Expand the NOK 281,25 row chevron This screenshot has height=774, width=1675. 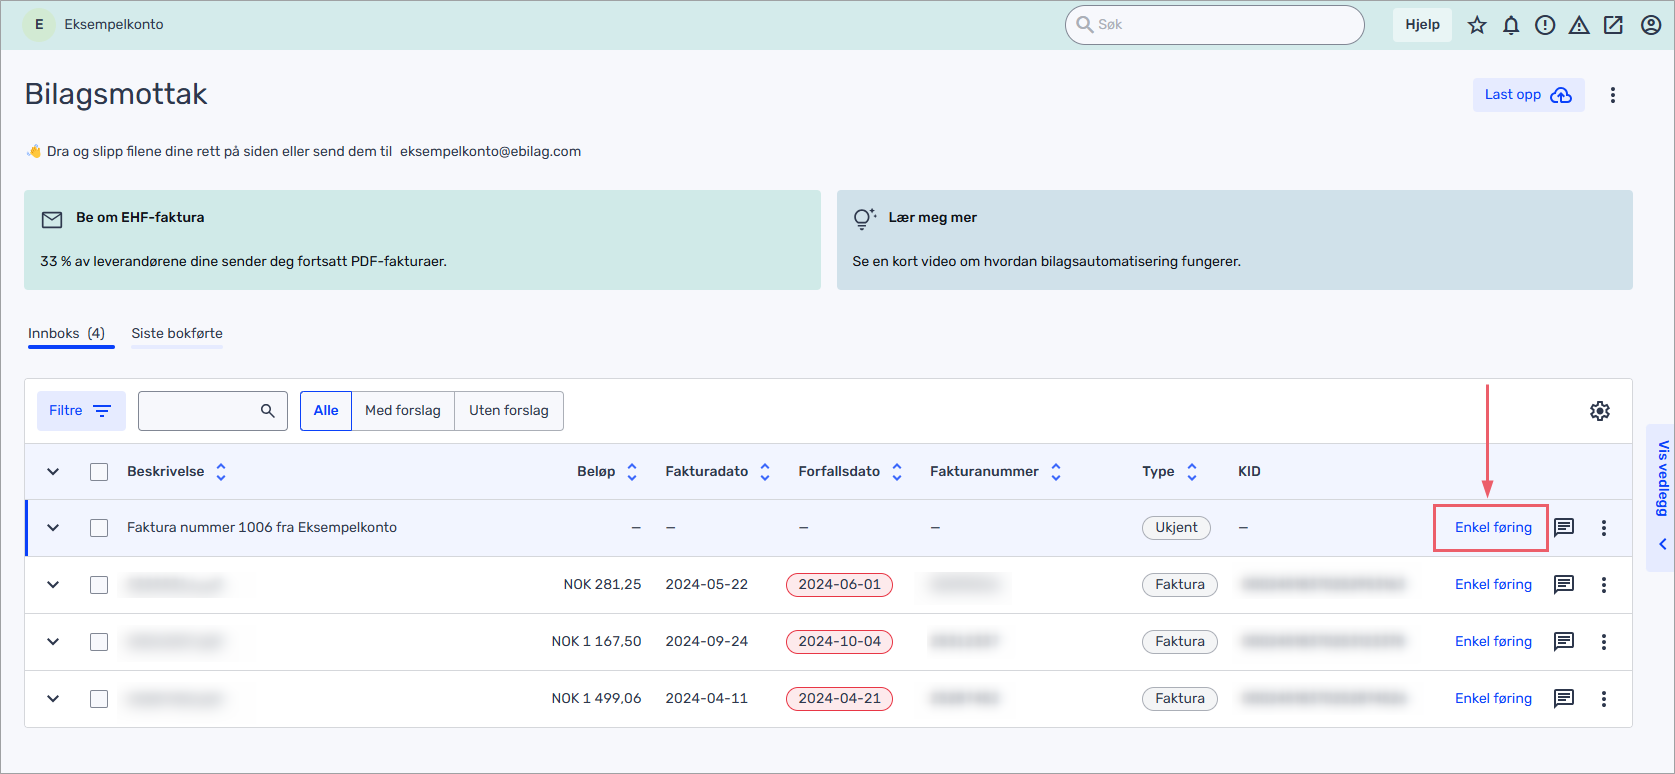click(x=53, y=584)
